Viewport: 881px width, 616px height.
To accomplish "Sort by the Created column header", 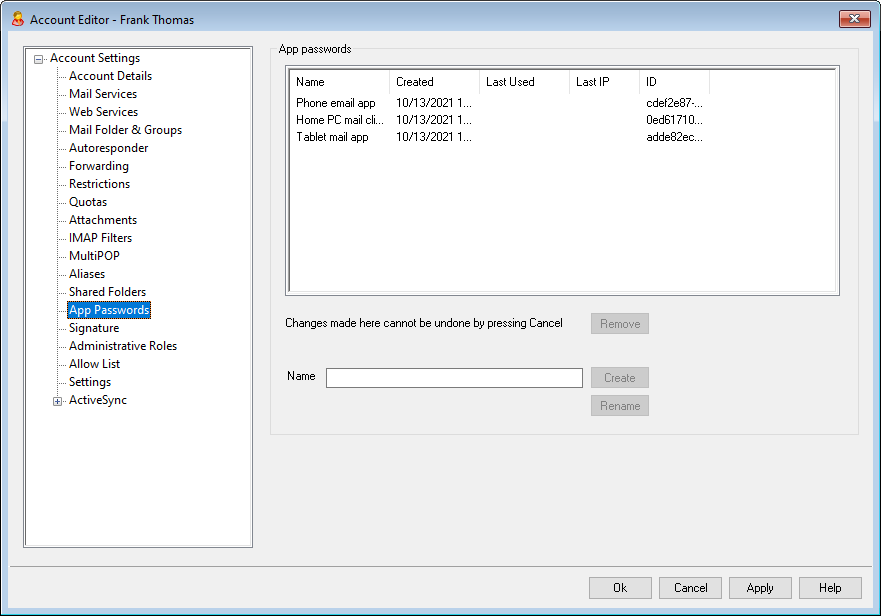I will pyautogui.click(x=434, y=82).
